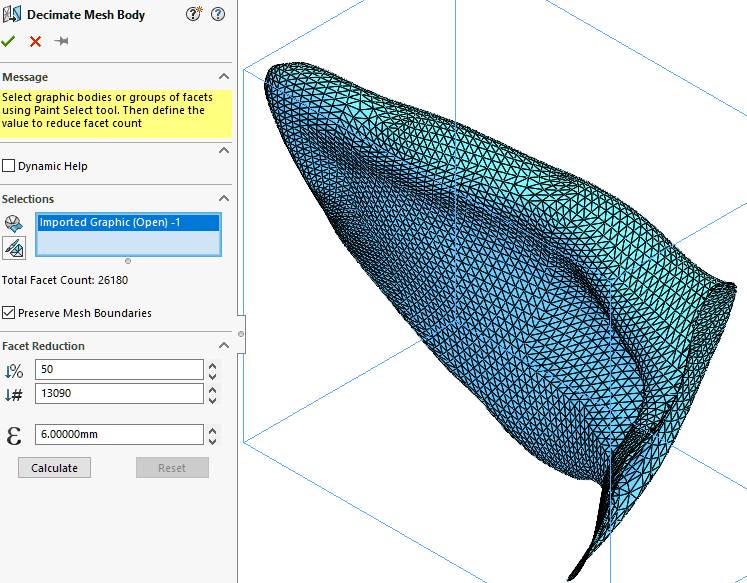This screenshot has width=747, height=583.
Task: Decrease the reduction percentage with down arrow
Action: point(212,375)
